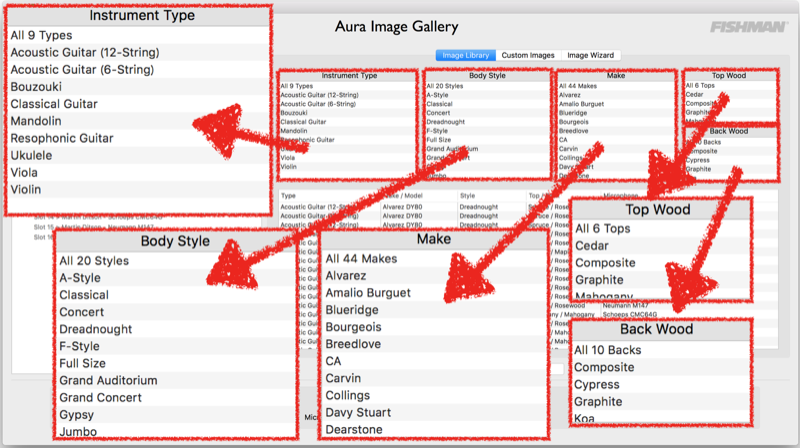The height and width of the screenshot is (448, 800).
Task: Click Jumbo in the enlarged Body Style callout
Action: click(x=78, y=432)
